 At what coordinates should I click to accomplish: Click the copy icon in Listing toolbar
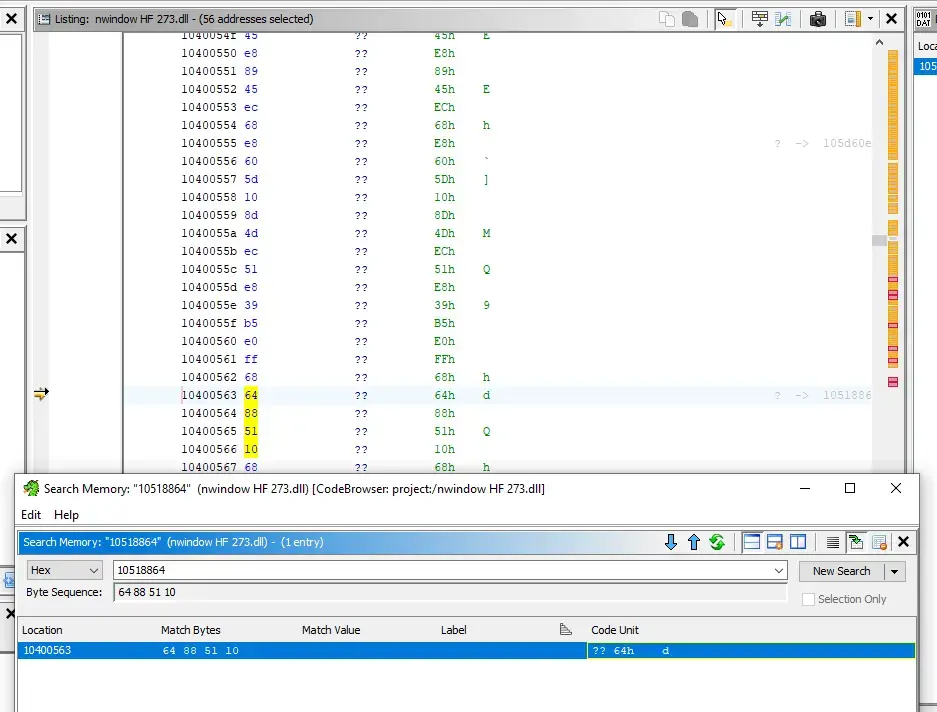666,19
